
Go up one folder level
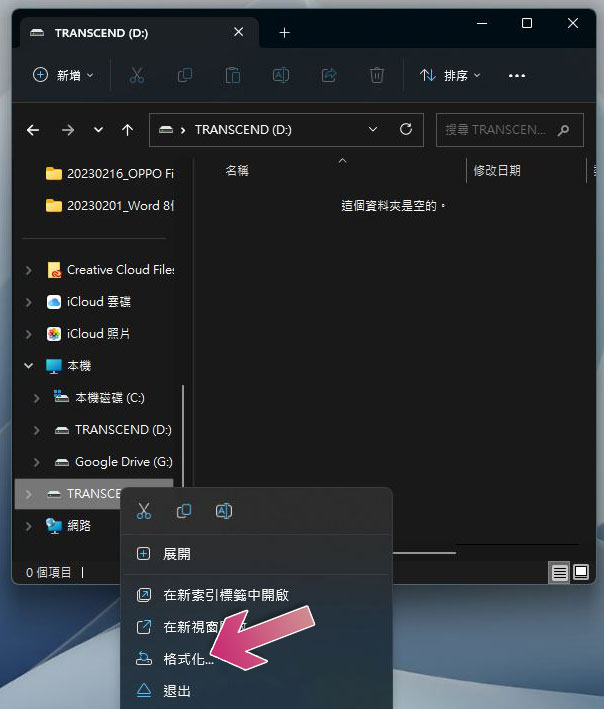coord(127,130)
